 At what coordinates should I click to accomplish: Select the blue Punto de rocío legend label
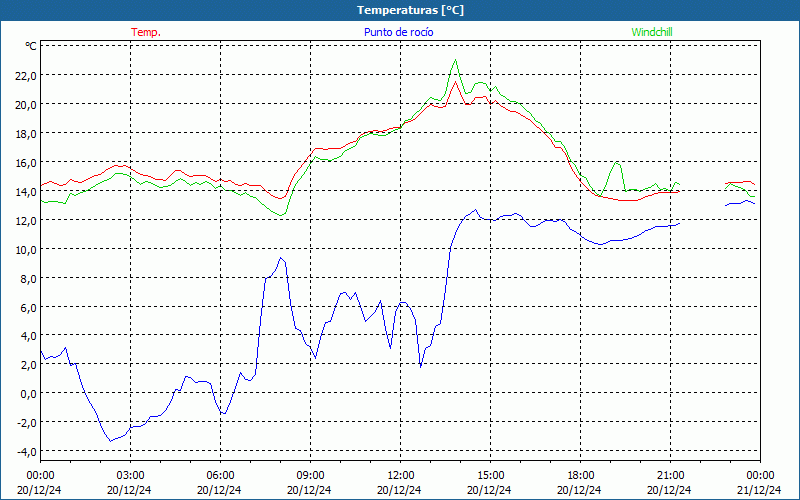pos(398,32)
